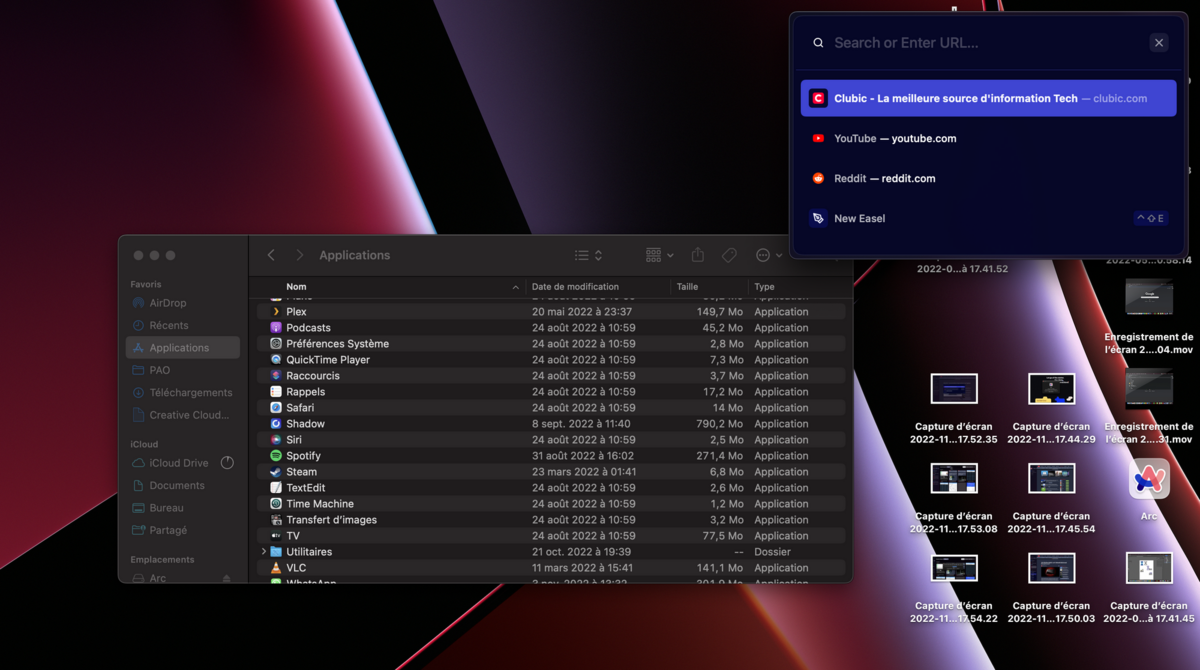The width and height of the screenshot is (1200, 670).
Task: Open the Reddit suggestion in Arc
Action: click(x=988, y=178)
